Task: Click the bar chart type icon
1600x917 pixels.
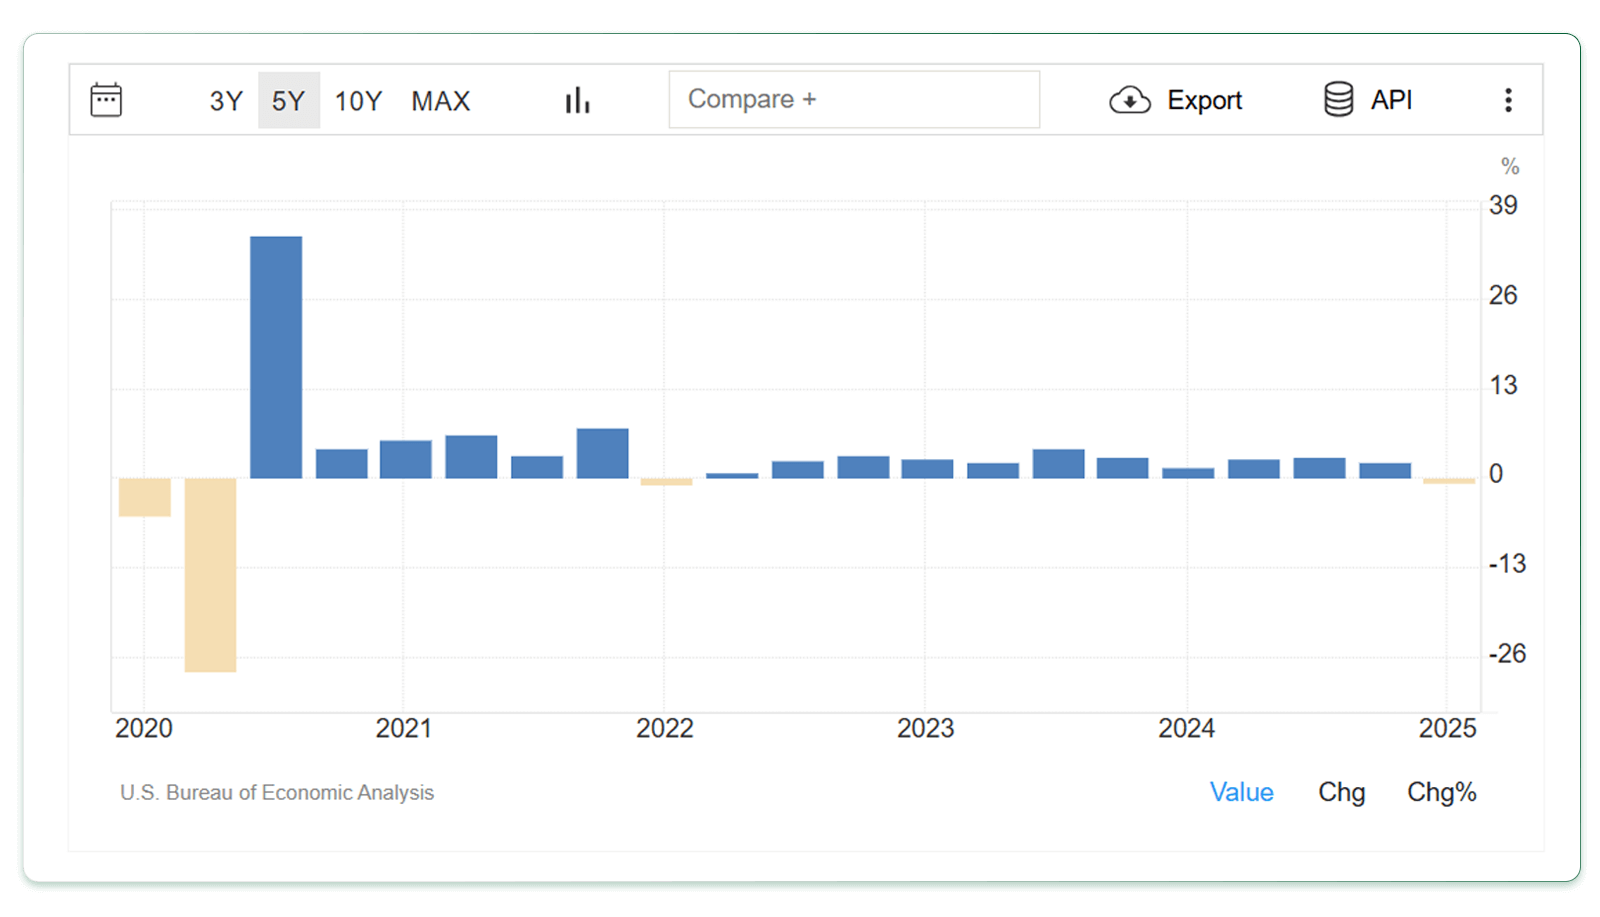Action: 577,100
